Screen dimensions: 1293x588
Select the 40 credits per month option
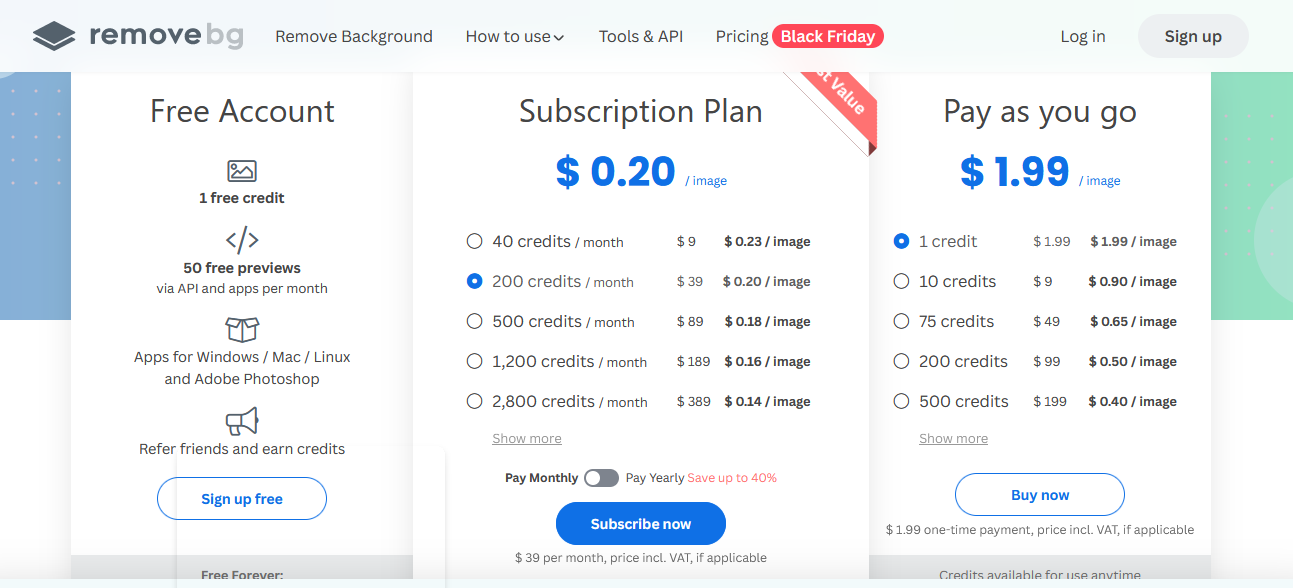(x=475, y=241)
